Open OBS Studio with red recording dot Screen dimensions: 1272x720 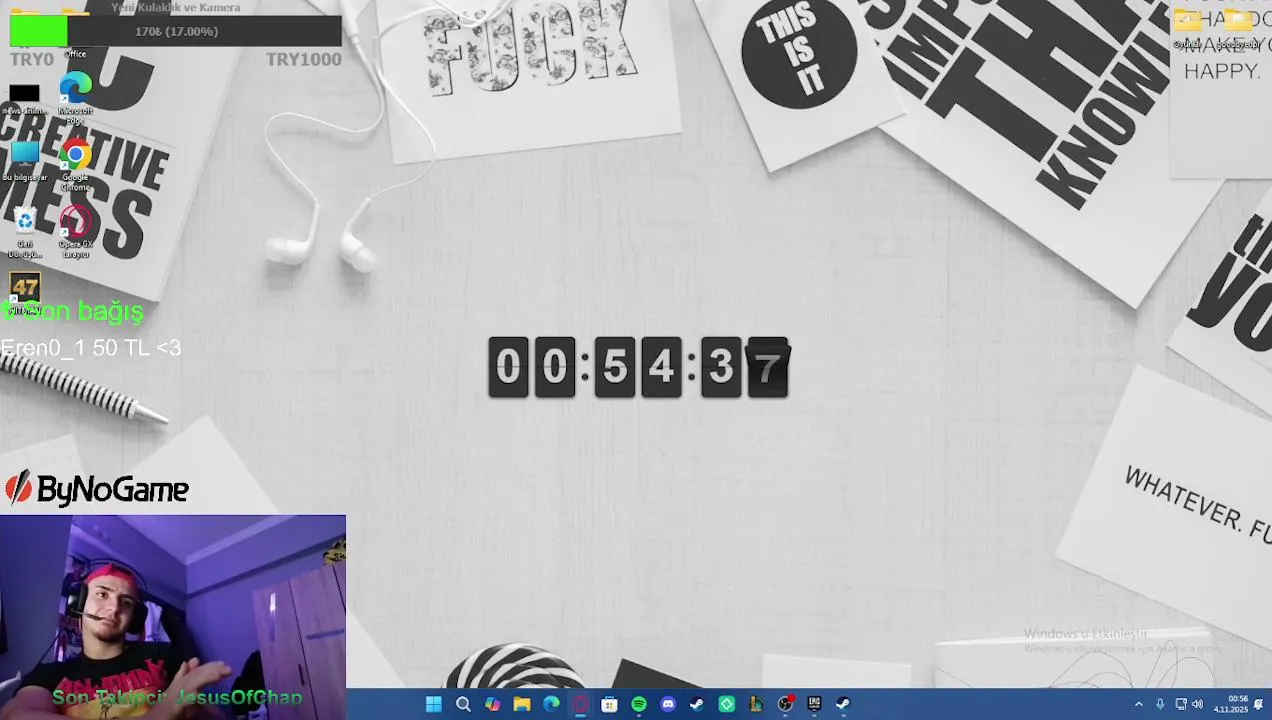click(785, 704)
